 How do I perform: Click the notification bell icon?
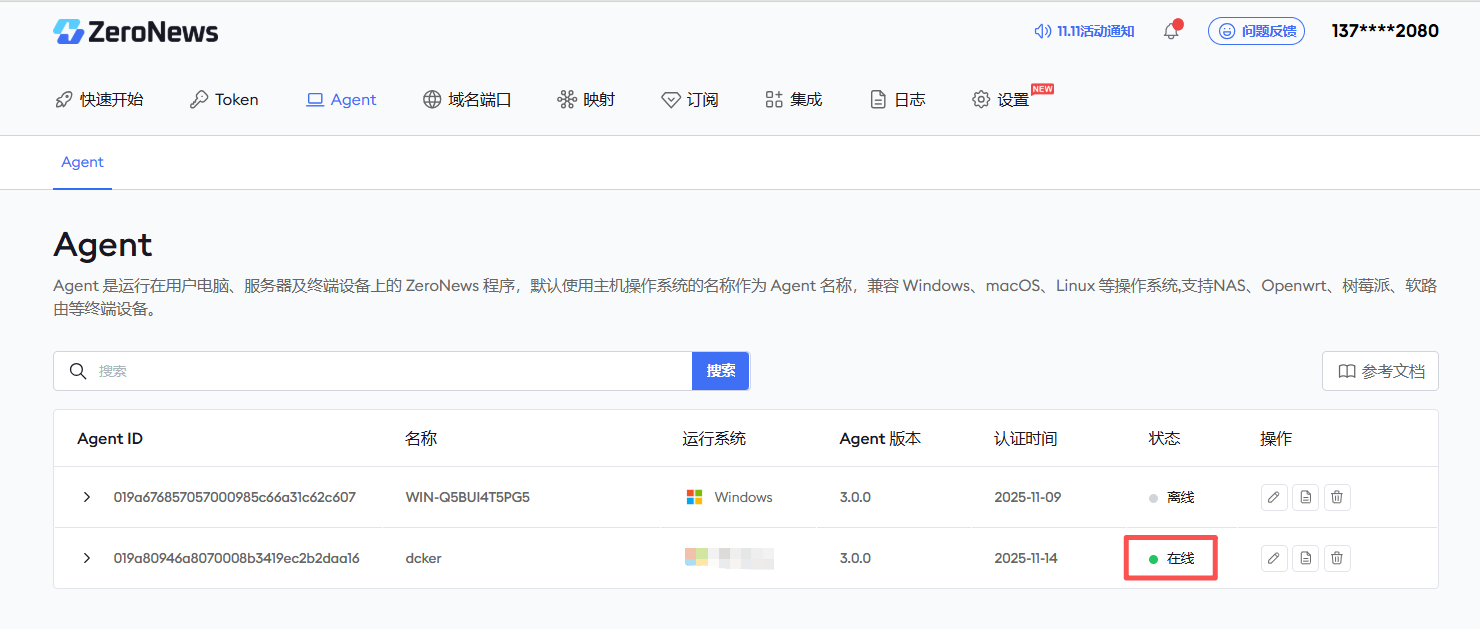pyautogui.click(x=1171, y=32)
